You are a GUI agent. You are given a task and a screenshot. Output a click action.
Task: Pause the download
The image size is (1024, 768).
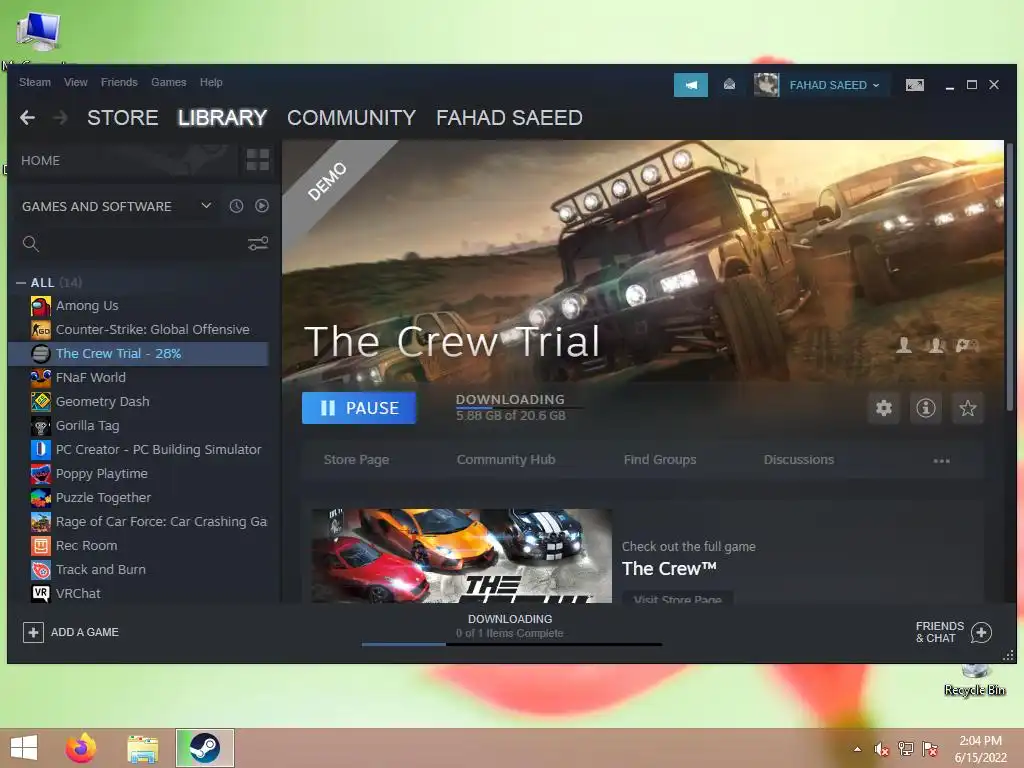coord(359,408)
